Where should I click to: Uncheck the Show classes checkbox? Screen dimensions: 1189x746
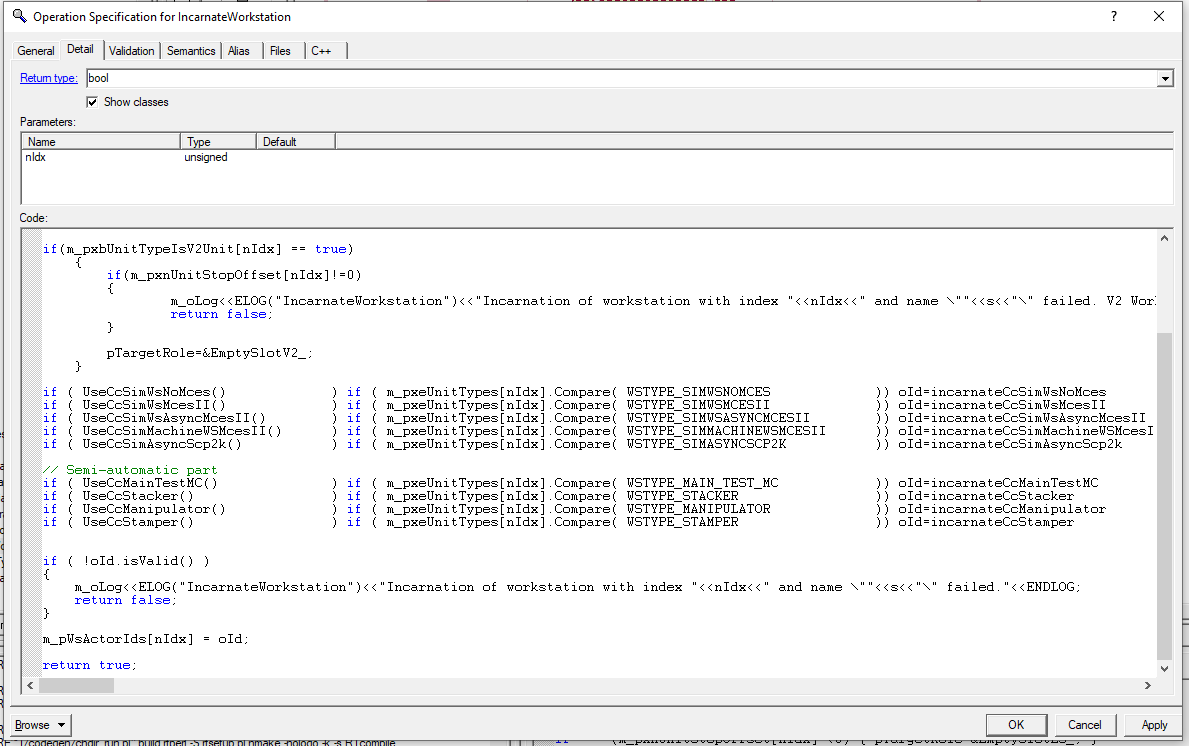(92, 101)
